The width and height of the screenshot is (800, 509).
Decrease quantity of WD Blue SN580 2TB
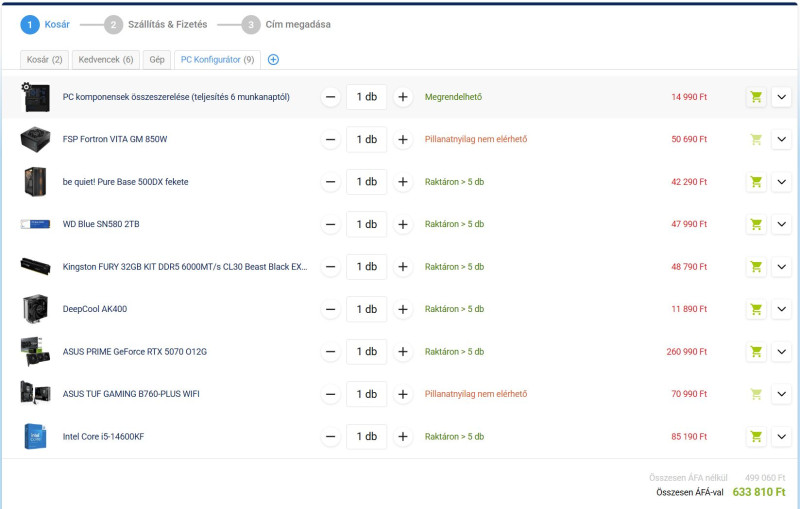pyautogui.click(x=331, y=224)
